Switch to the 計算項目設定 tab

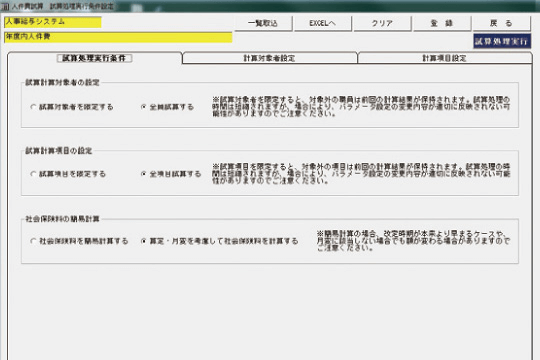(445, 58)
